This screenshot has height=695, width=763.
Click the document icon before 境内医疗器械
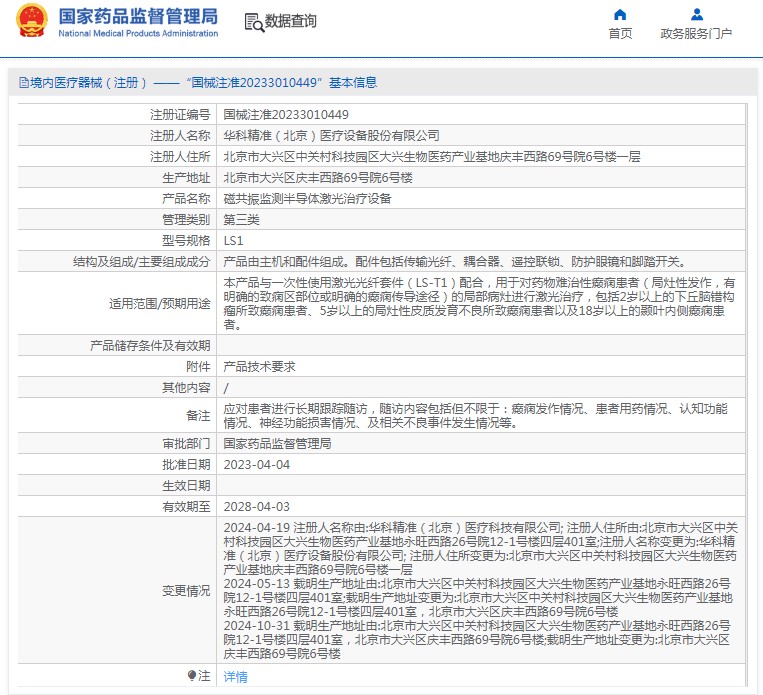click(x=22, y=83)
